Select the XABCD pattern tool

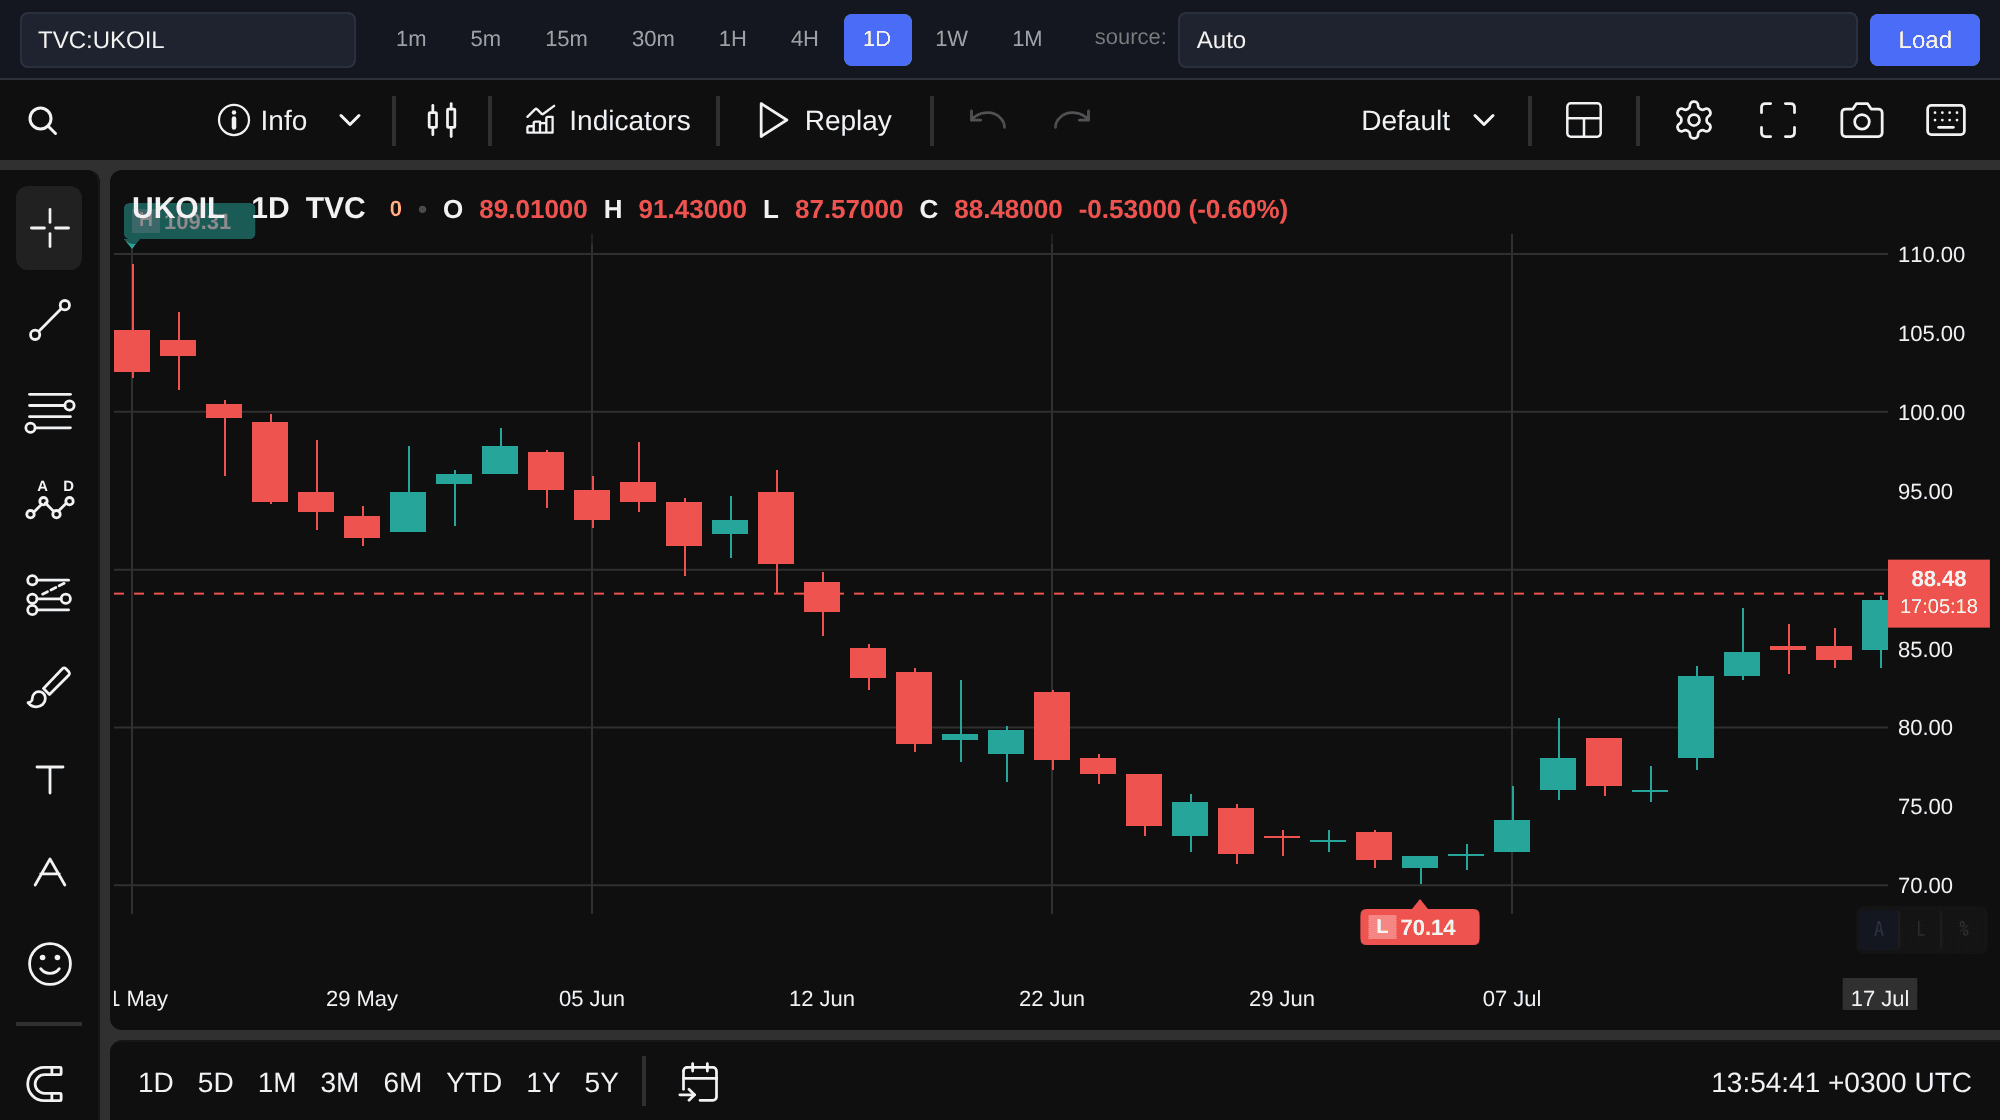pyautogui.click(x=49, y=500)
